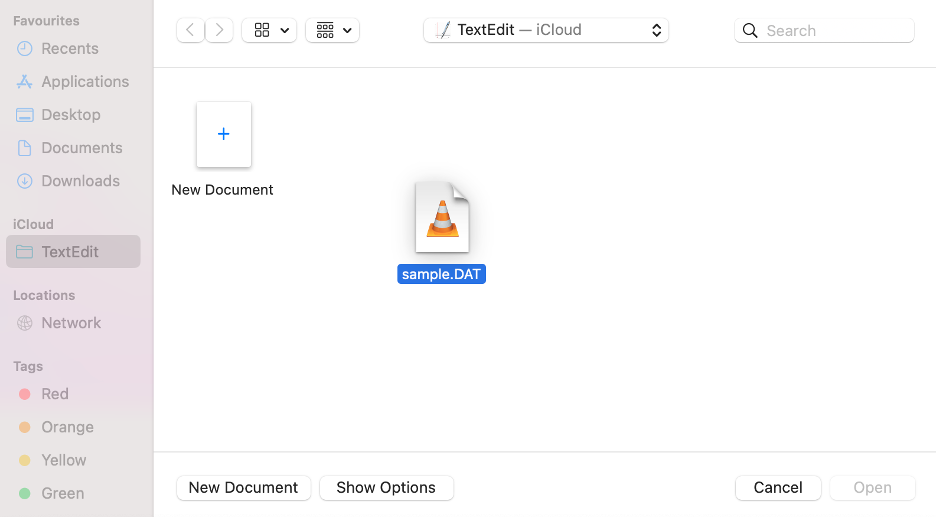Screen dimensions: 936x518
Task: Click the TextEdit pen icon in location popup
Action: (x=442, y=30)
